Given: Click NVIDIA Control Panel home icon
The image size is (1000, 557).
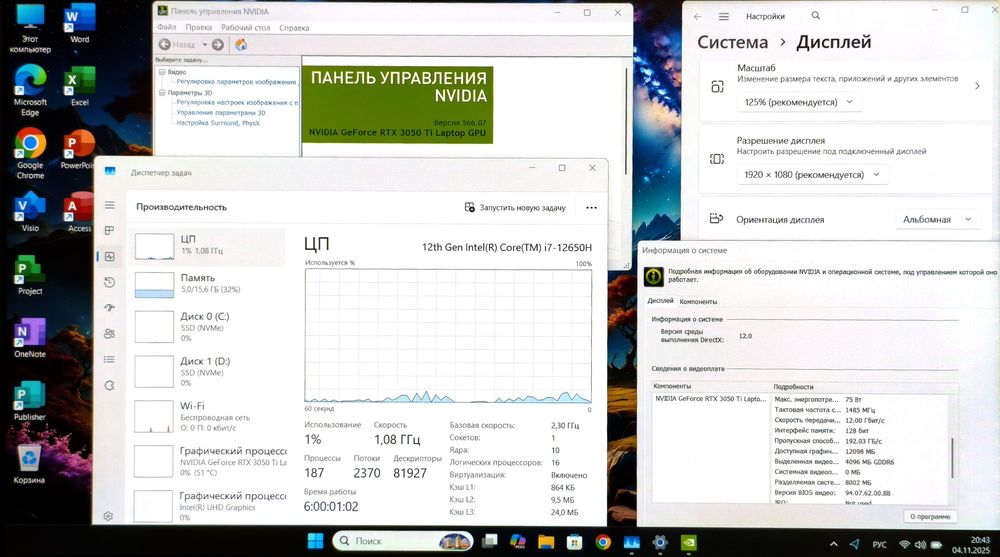Looking at the screenshot, I should 241,45.
